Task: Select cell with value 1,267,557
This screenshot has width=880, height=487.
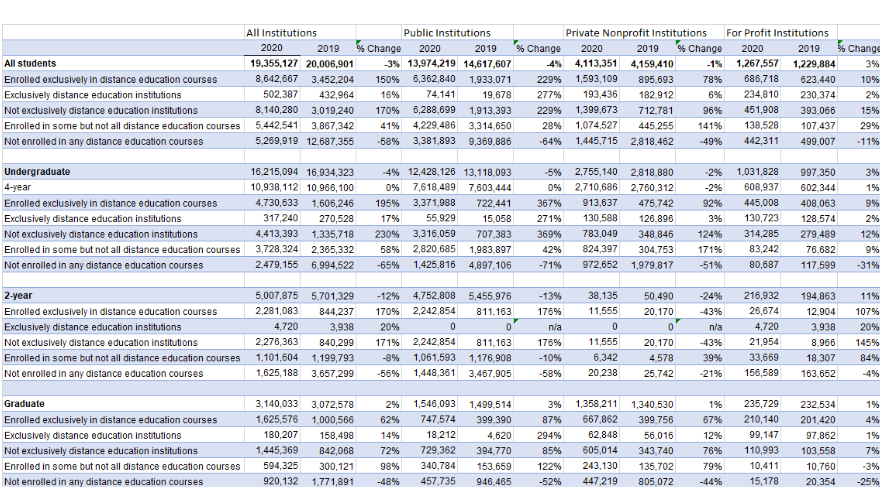Action: (x=752, y=64)
